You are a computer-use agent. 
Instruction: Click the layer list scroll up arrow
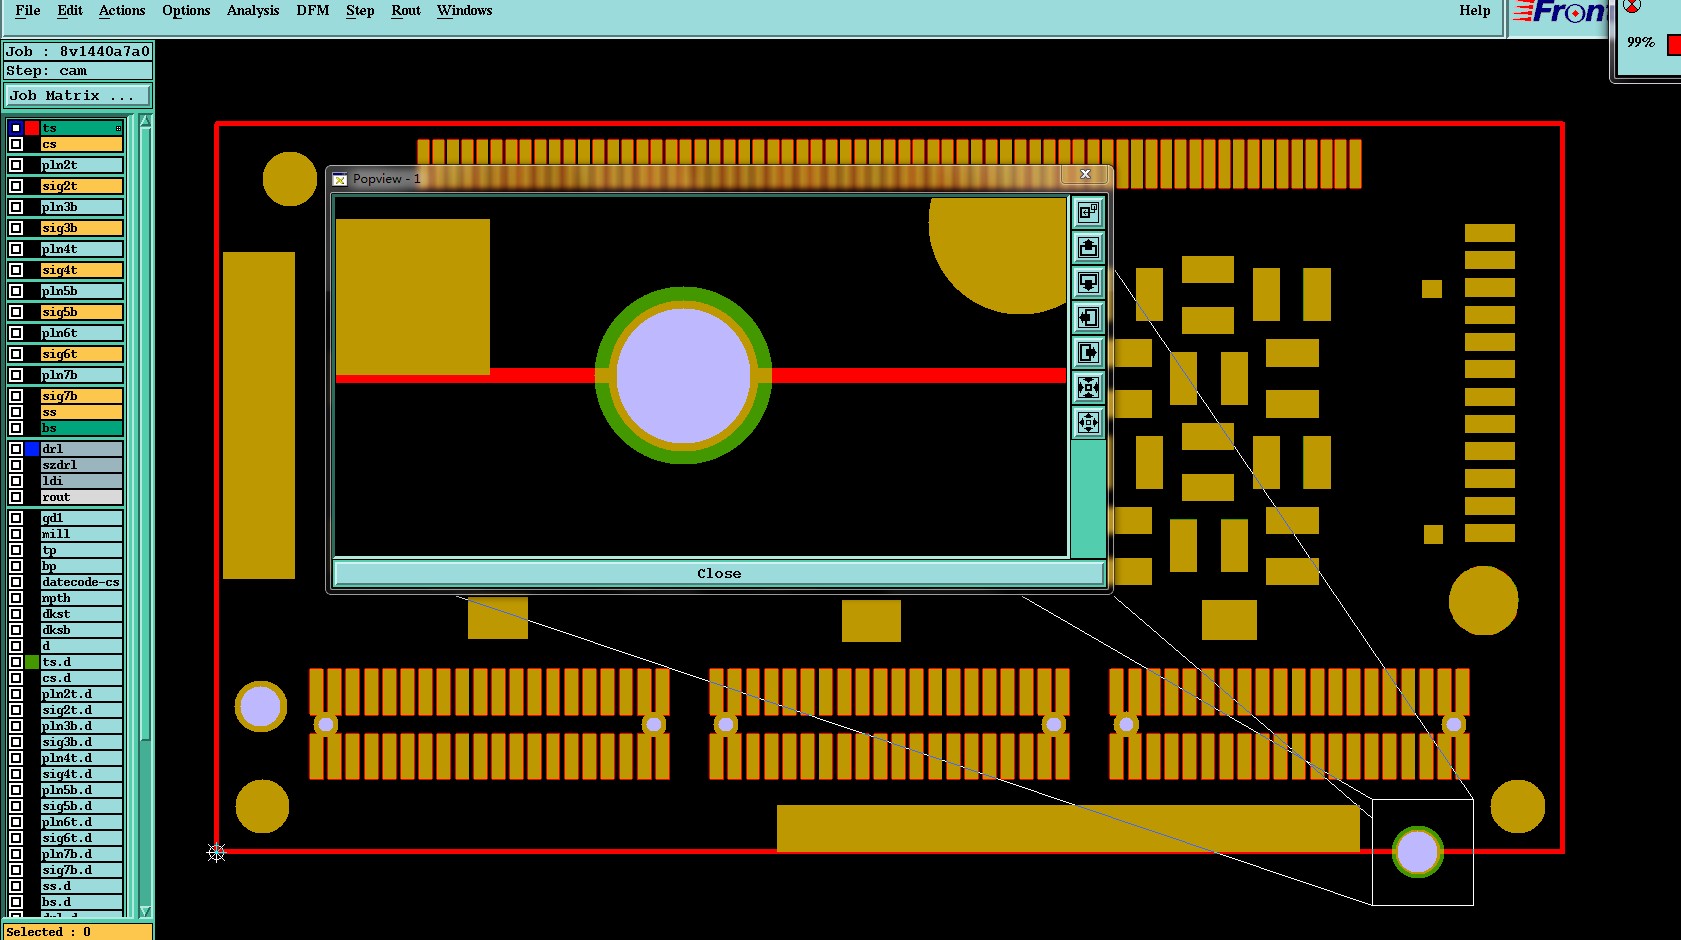145,121
